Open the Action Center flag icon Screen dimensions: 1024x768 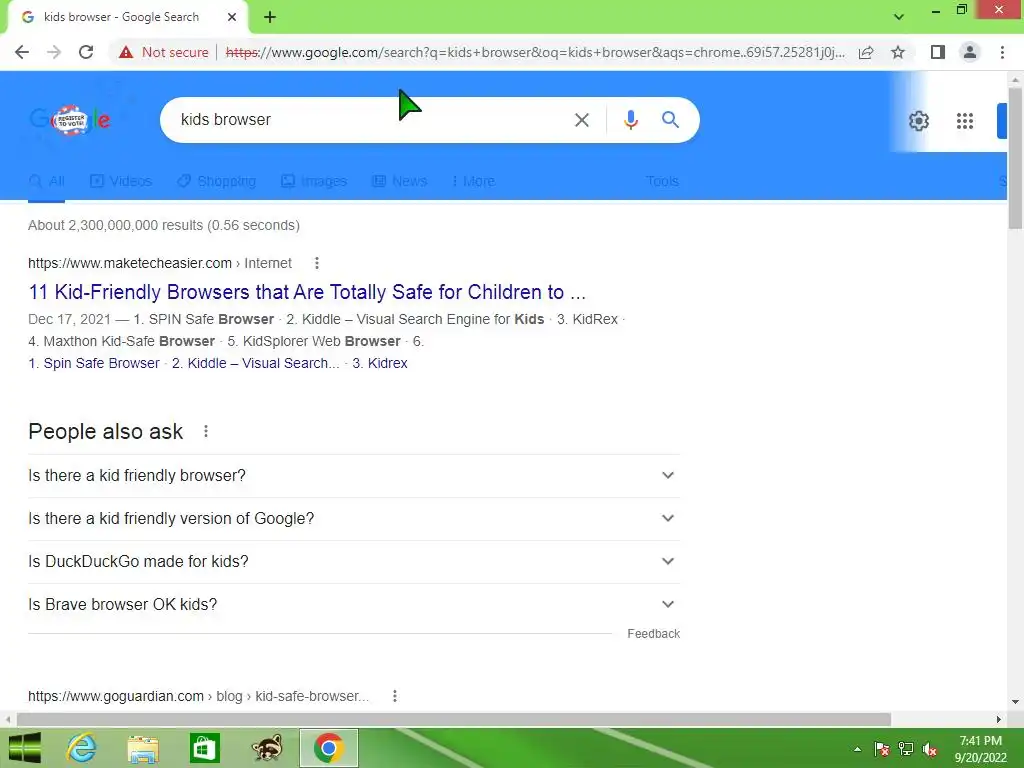click(x=882, y=749)
